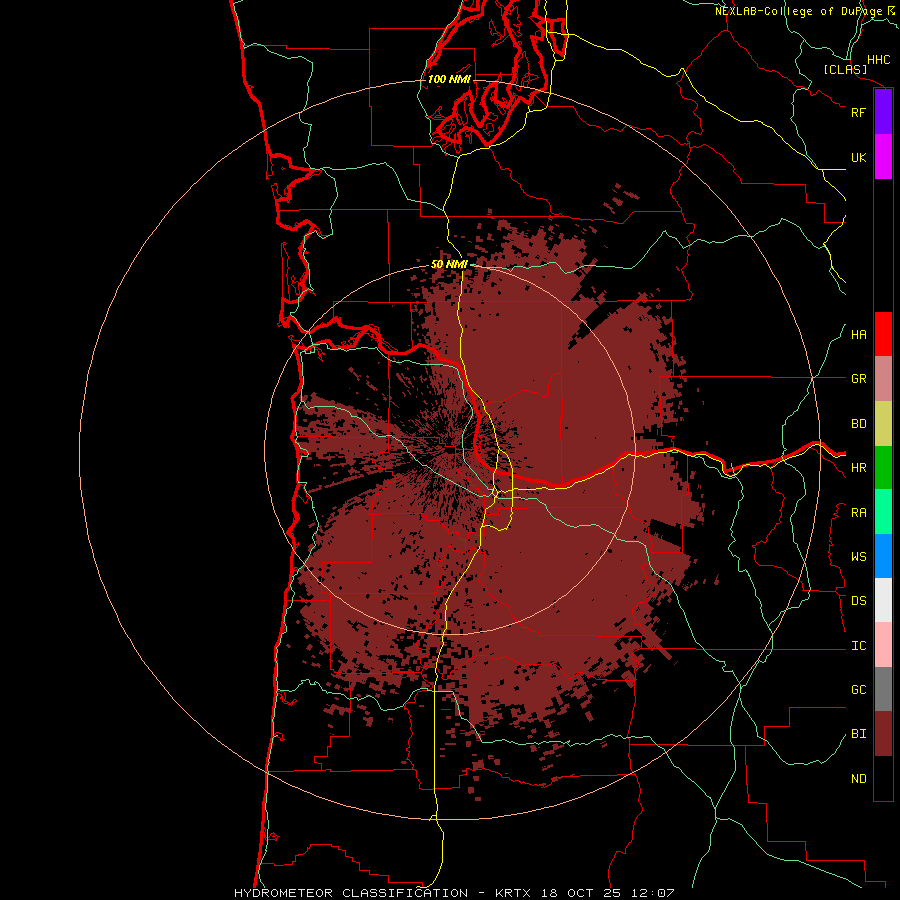Viewport: 900px width, 900px height.
Task: Click the HA red legend swatch
Action: (883, 334)
